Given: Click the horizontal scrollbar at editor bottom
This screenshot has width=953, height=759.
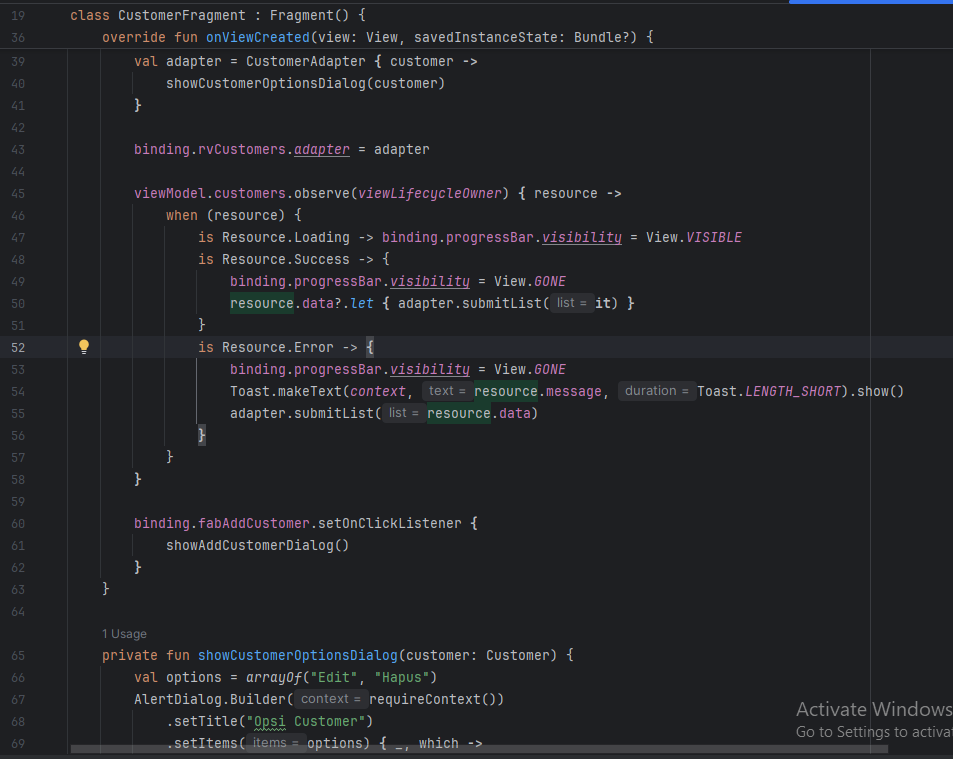Looking at the screenshot, I should click(x=479, y=749).
